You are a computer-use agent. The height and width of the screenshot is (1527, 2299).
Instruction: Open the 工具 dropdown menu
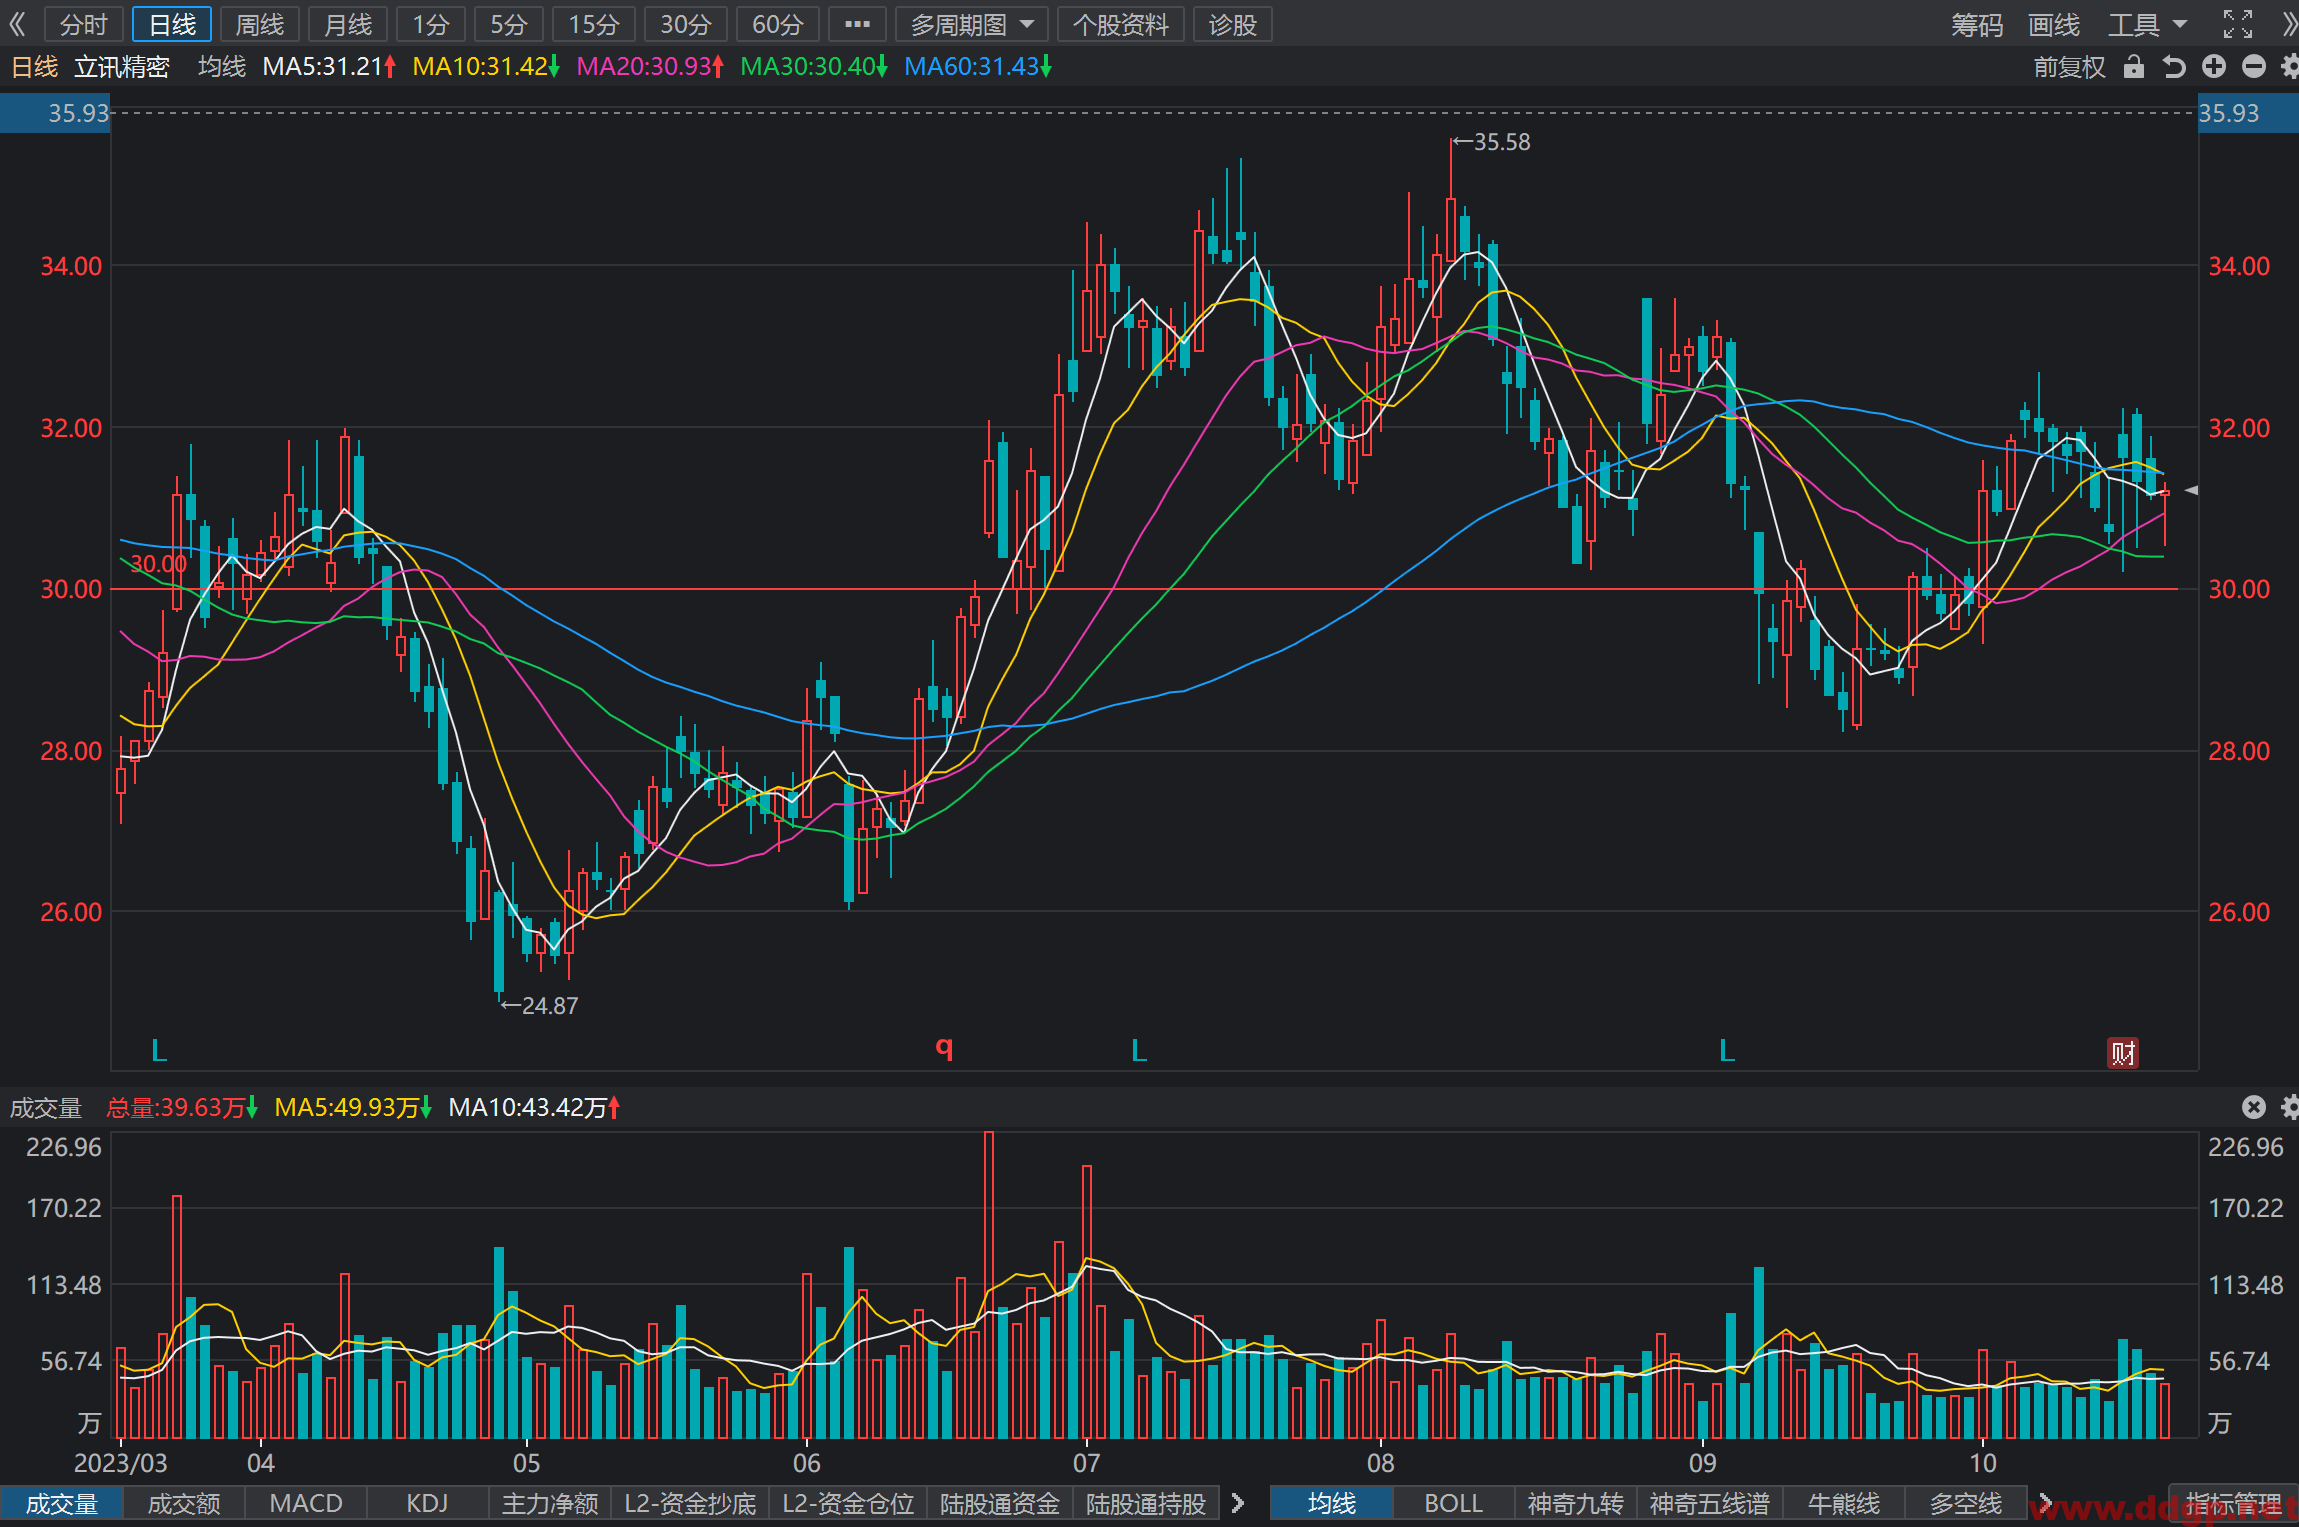pos(2148,24)
